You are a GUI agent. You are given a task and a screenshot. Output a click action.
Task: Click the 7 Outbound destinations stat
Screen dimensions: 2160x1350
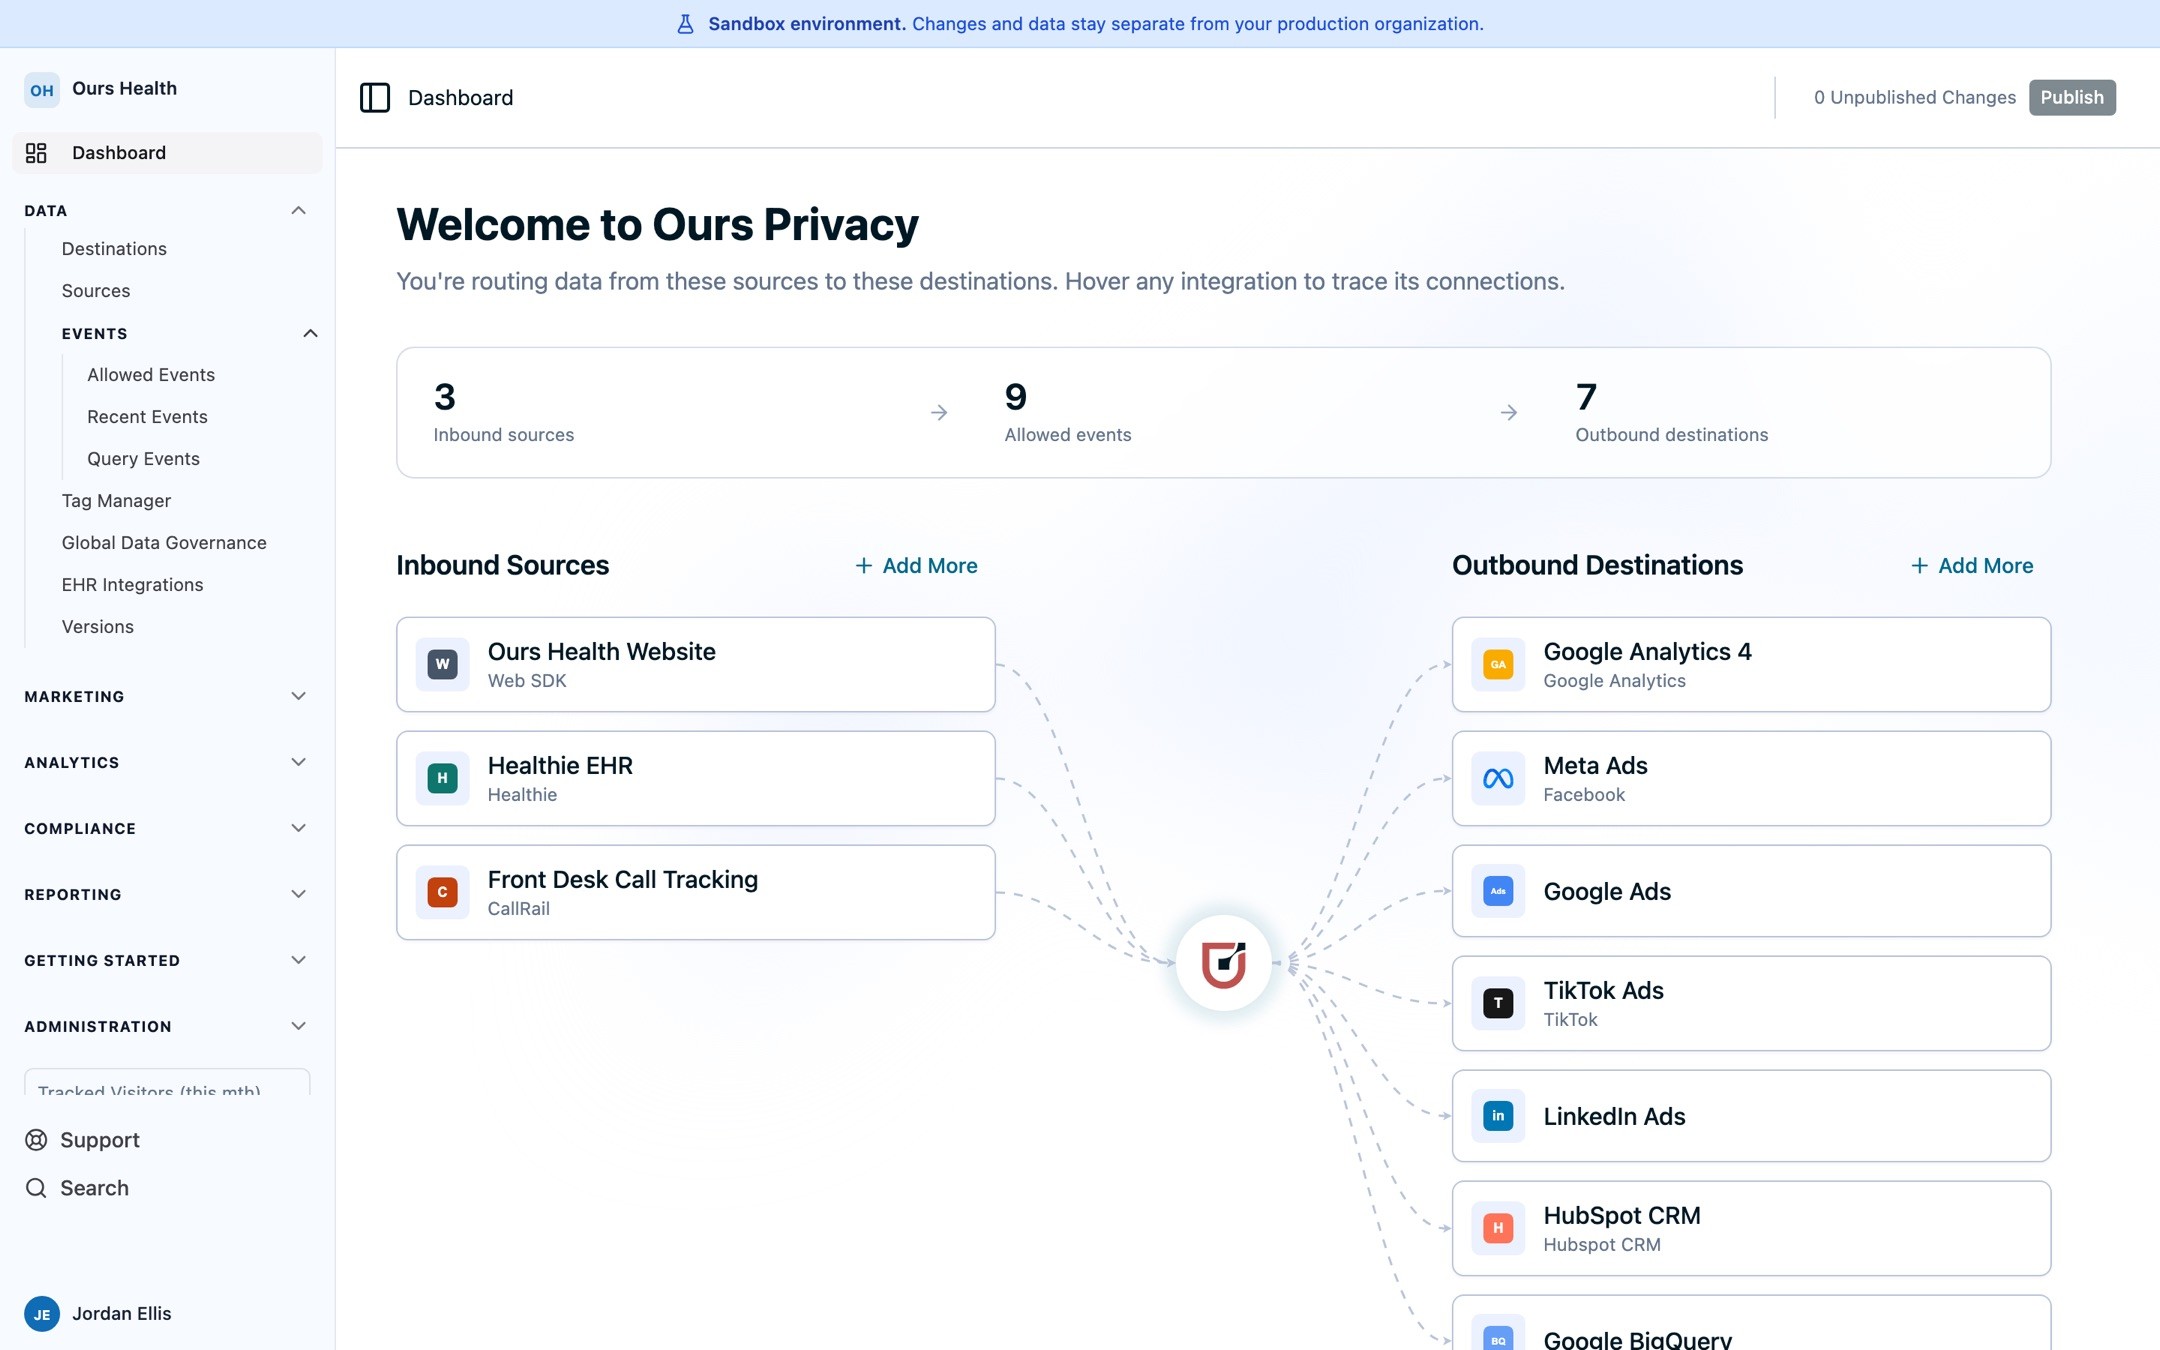point(1671,412)
